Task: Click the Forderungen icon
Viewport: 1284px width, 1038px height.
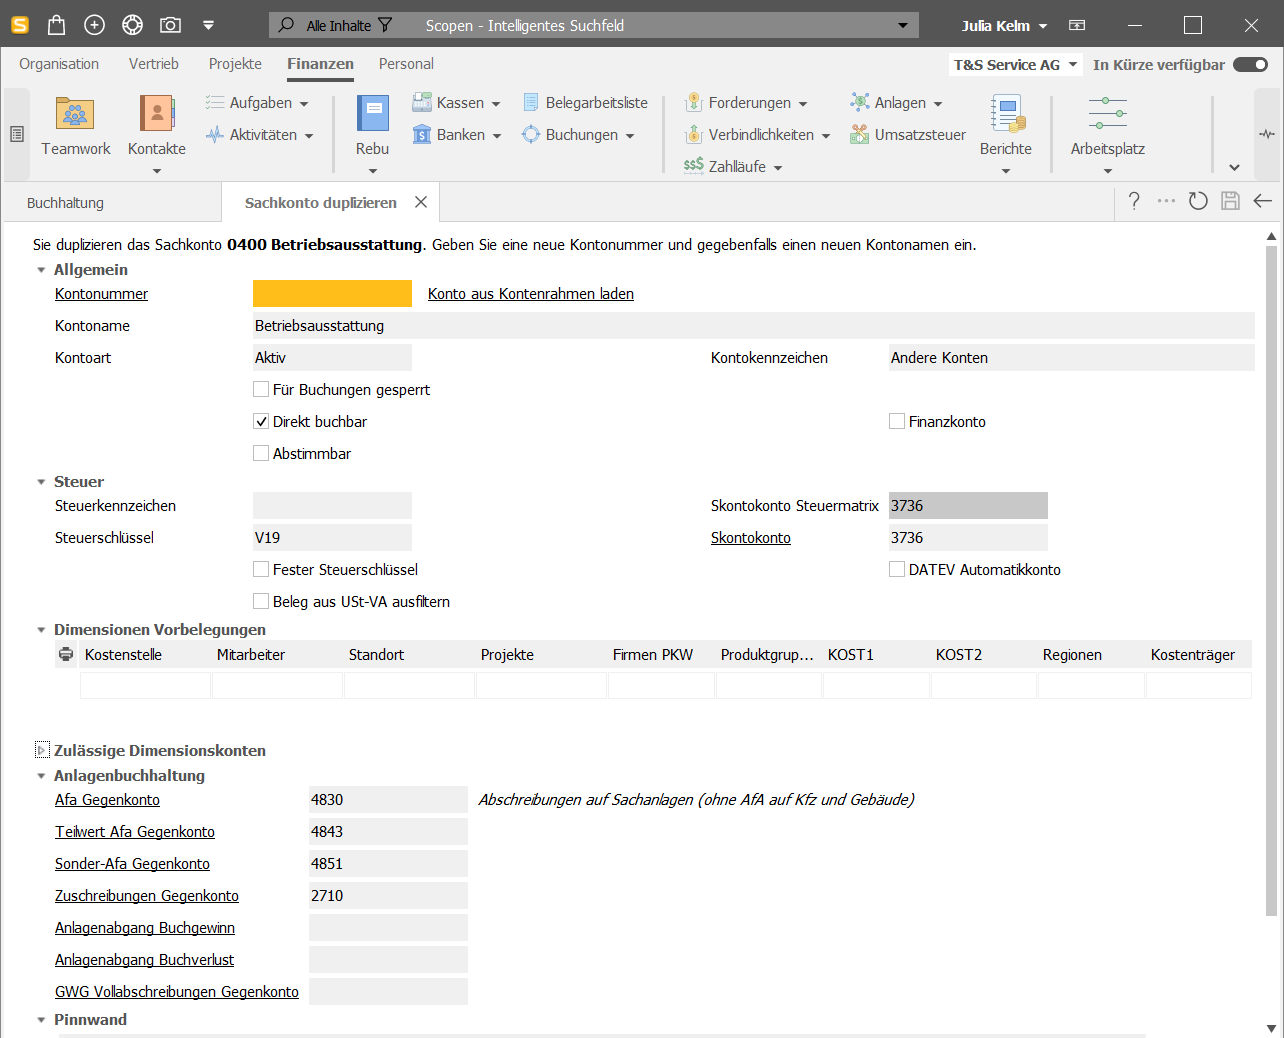Action: click(x=694, y=102)
